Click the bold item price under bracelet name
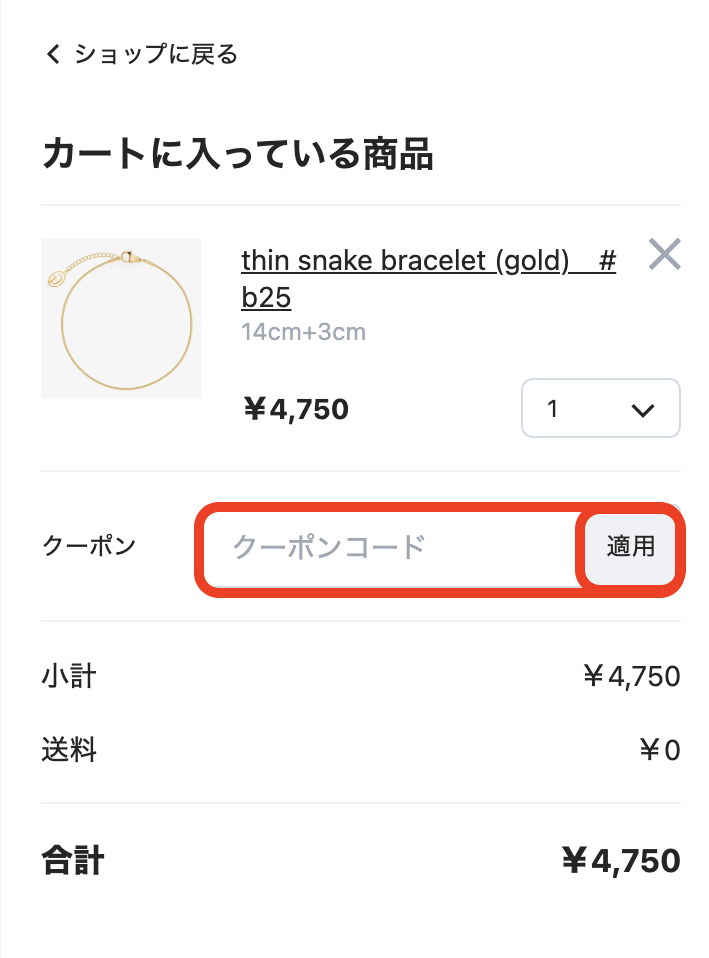709x958 pixels. click(296, 409)
